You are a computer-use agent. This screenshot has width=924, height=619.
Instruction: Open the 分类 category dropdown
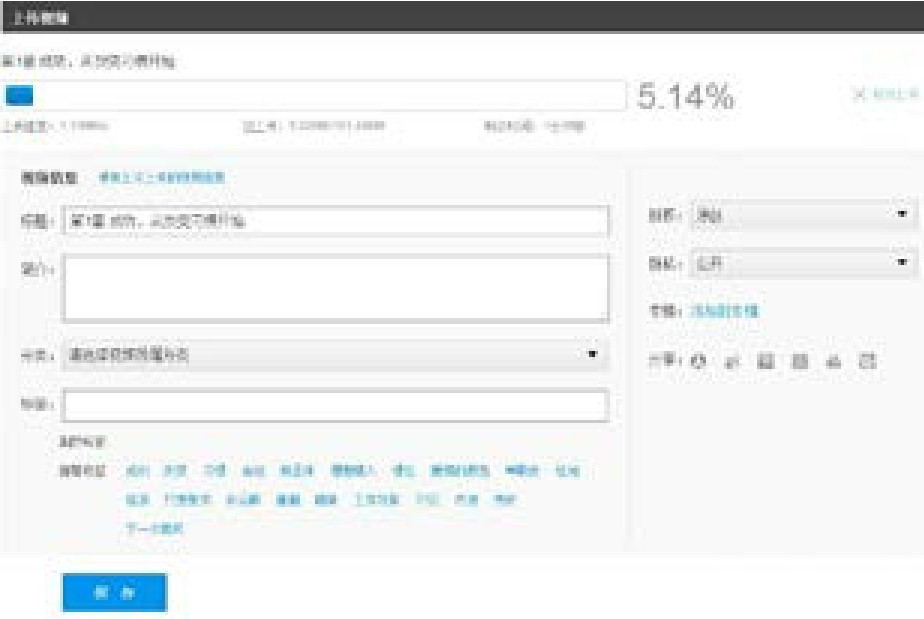coord(334,355)
